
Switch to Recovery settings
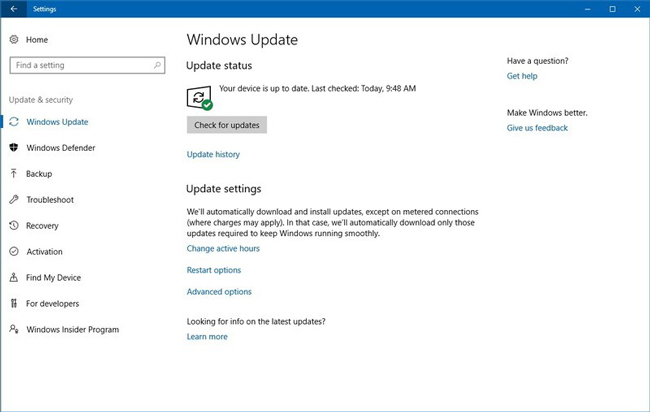click(x=42, y=225)
